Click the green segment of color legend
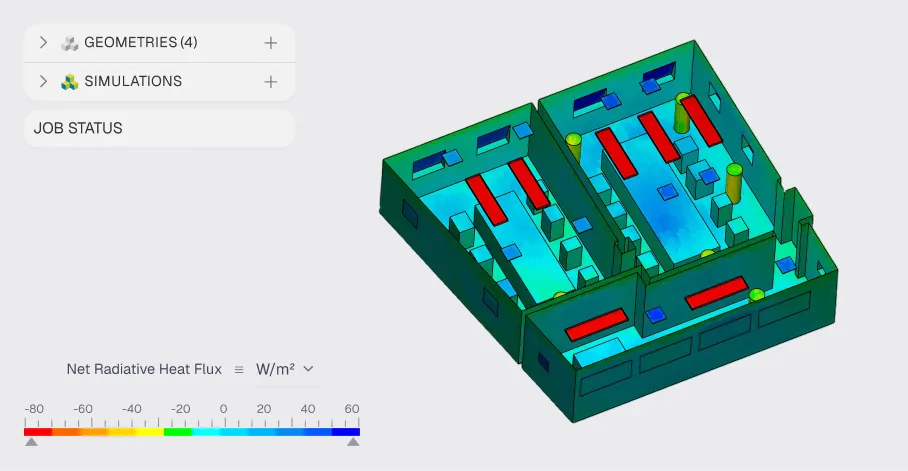 178,432
